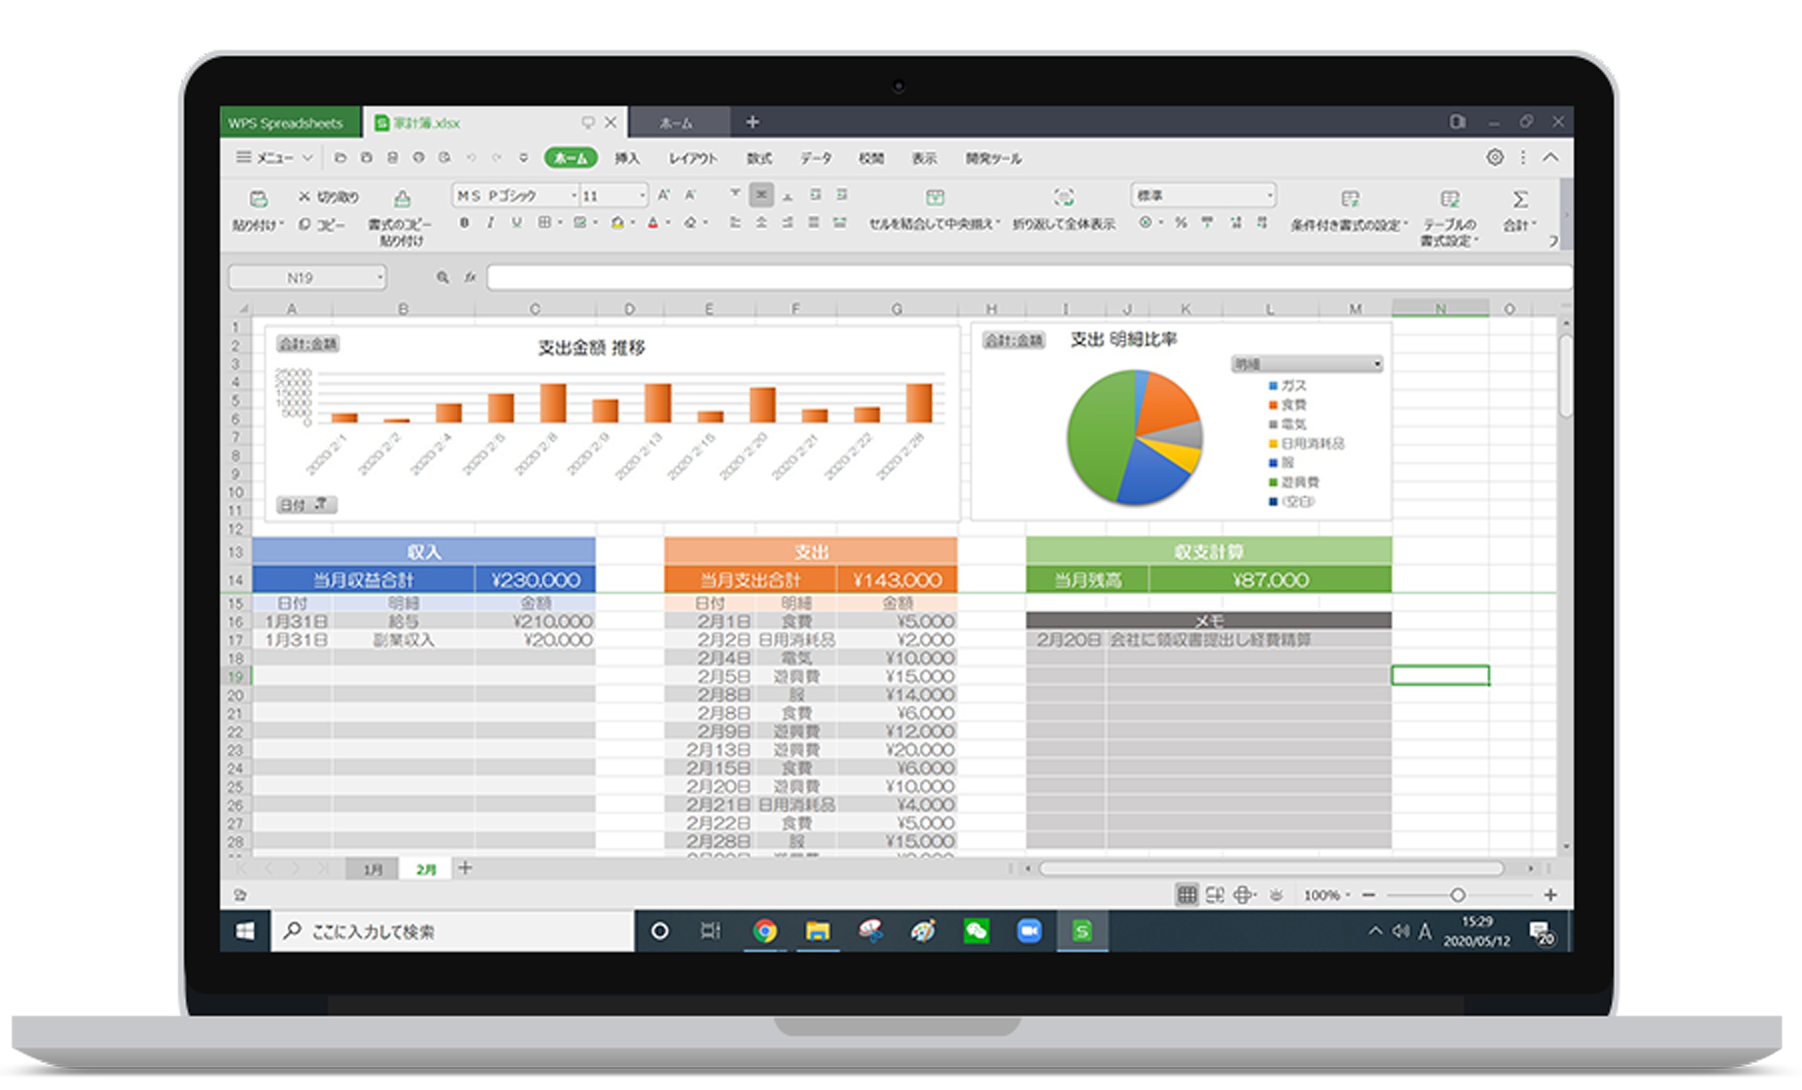Click the Windows taskbar search box
This screenshot has height=1090, width=1802.
[453, 931]
